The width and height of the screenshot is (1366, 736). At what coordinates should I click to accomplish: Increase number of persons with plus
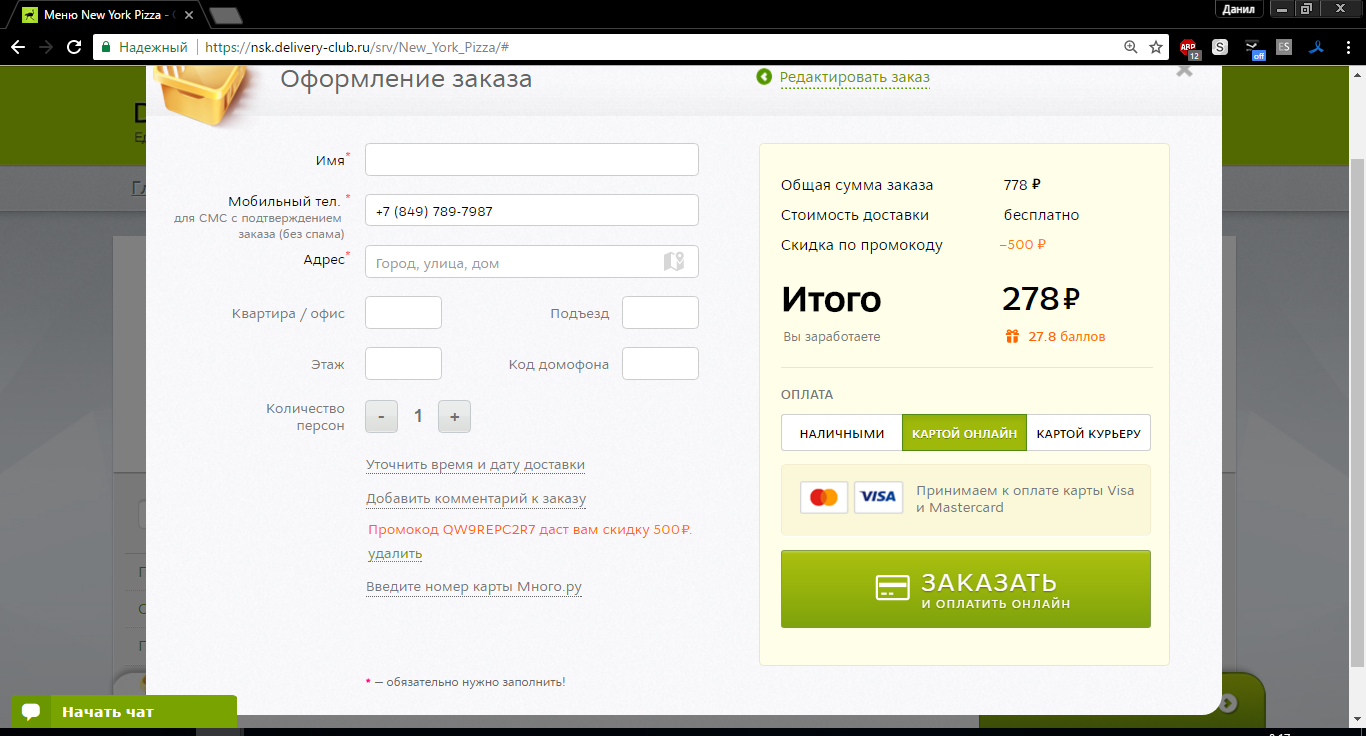pyautogui.click(x=454, y=417)
